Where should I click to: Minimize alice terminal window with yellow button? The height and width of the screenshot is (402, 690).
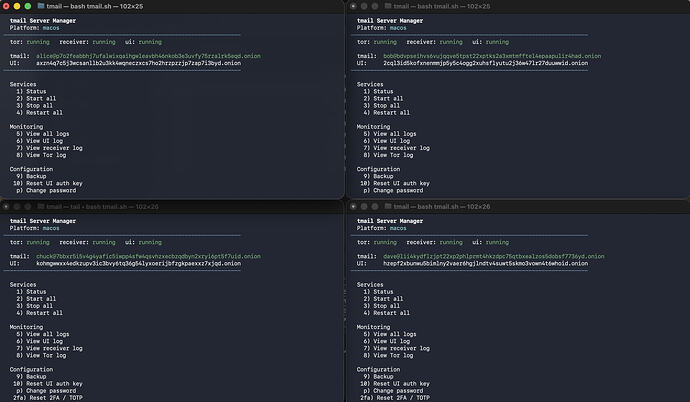coord(17,6)
